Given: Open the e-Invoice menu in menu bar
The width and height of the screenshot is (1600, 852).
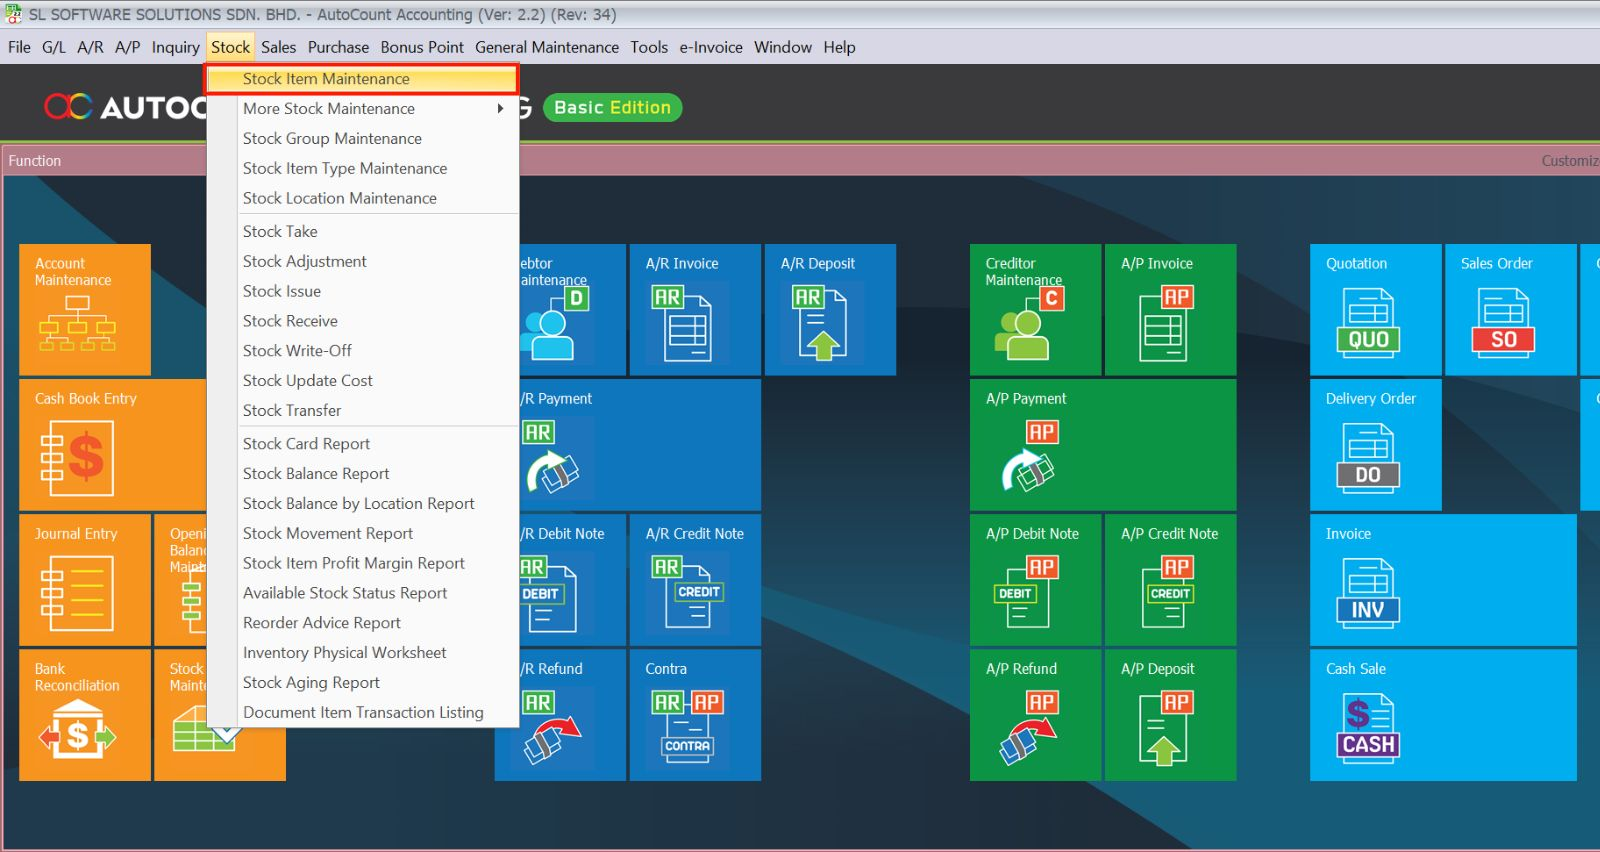Looking at the screenshot, I should (x=710, y=47).
